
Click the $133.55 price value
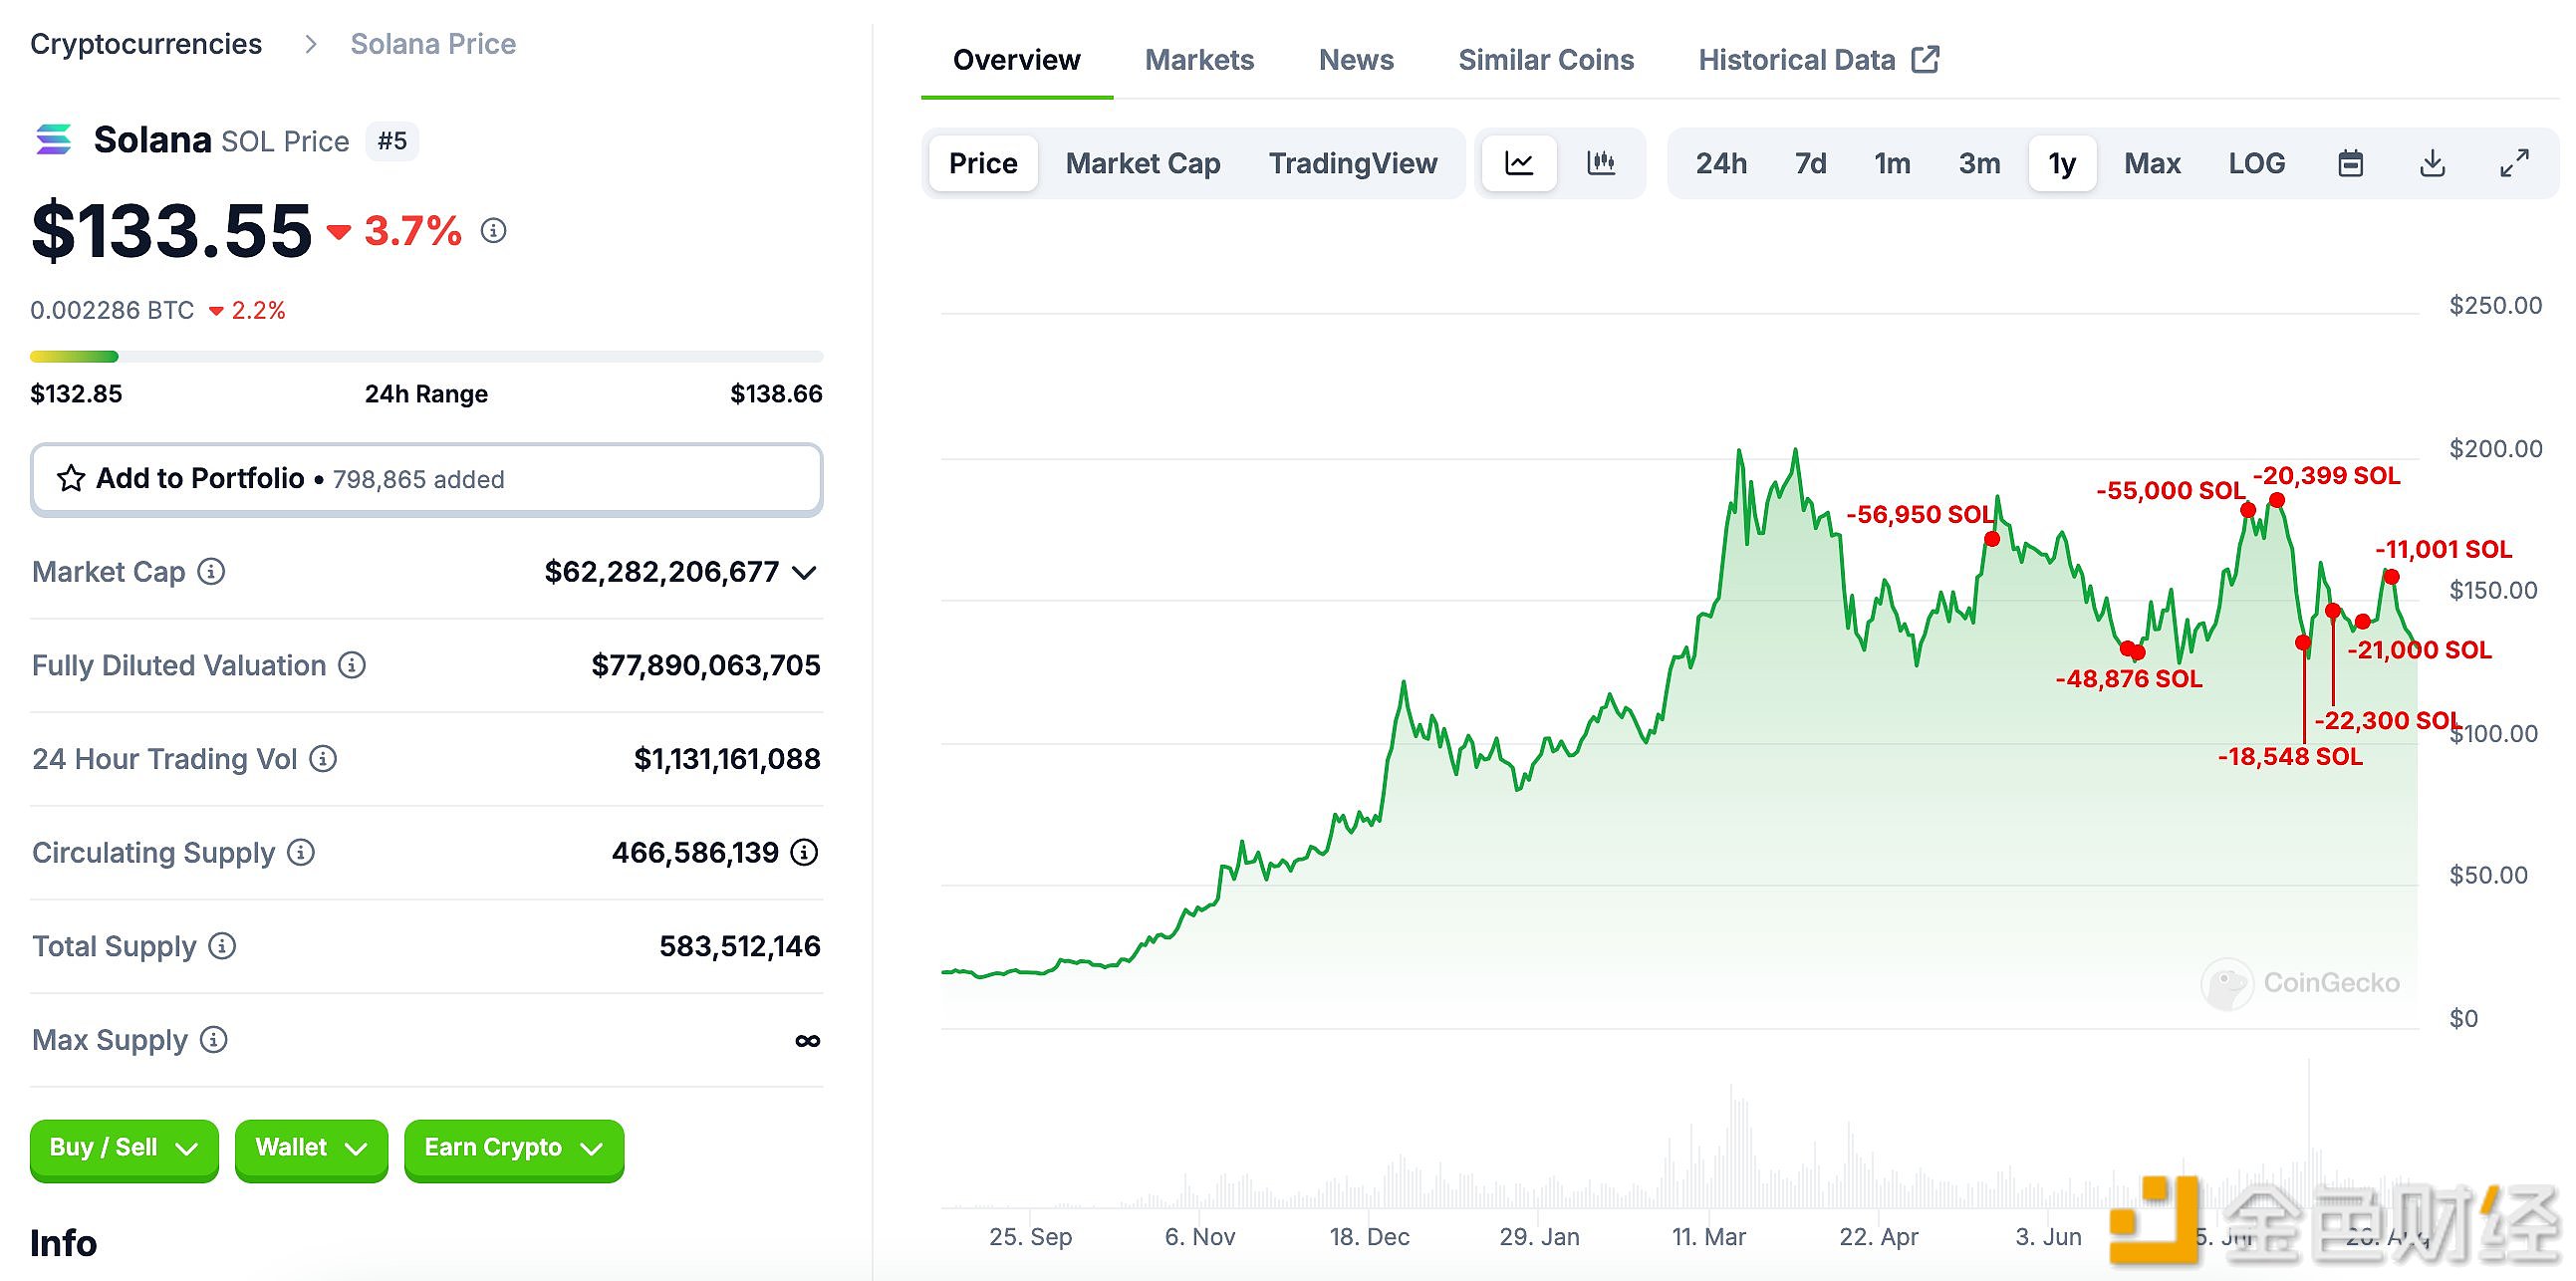(172, 231)
